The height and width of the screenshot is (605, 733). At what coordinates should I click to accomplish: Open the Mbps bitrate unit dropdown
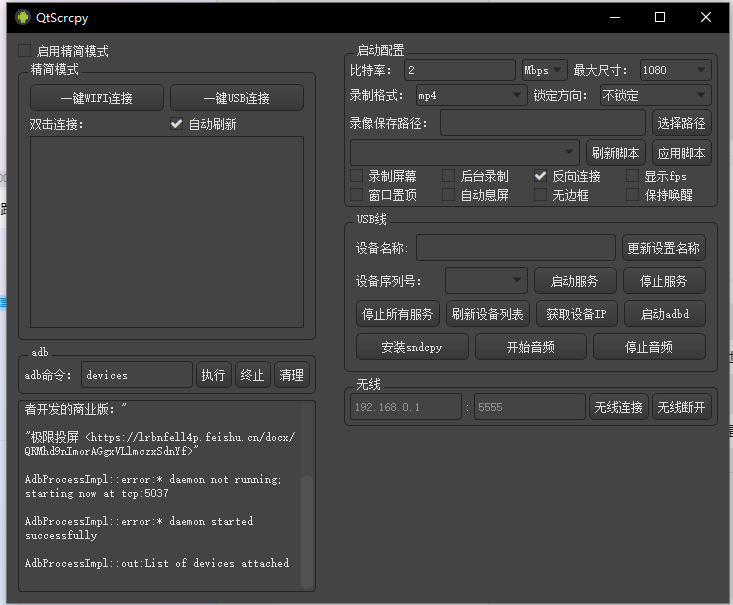(544, 70)
